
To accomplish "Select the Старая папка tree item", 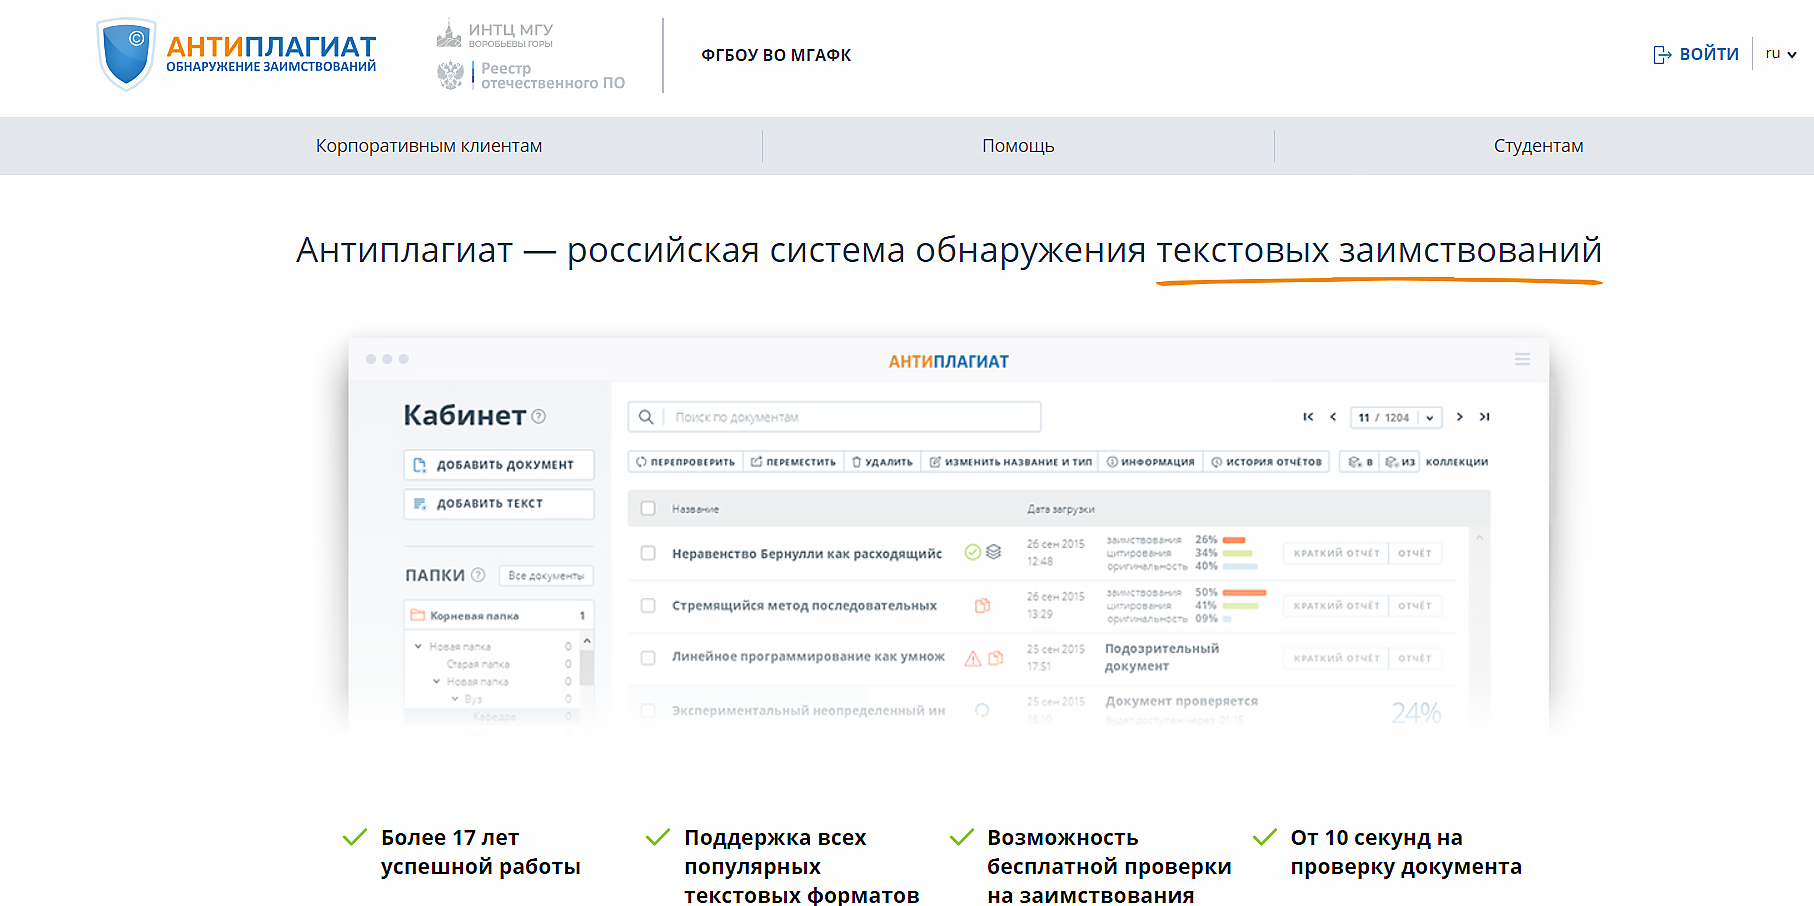I will [478, 664].
